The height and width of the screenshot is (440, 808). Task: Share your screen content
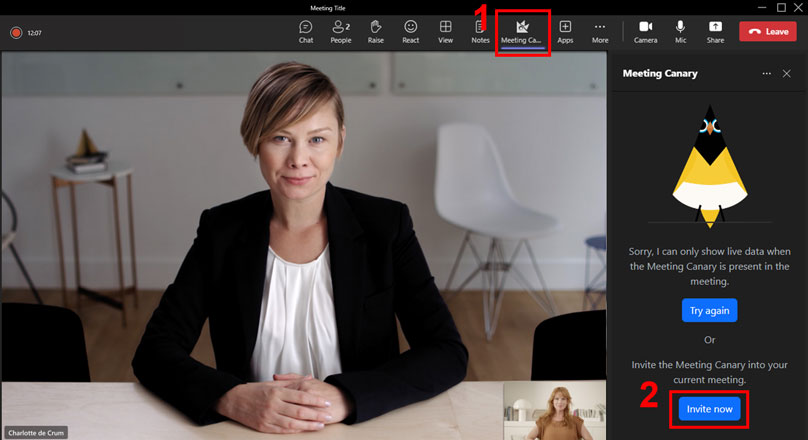pyautogui.click(x=715, y=31)
